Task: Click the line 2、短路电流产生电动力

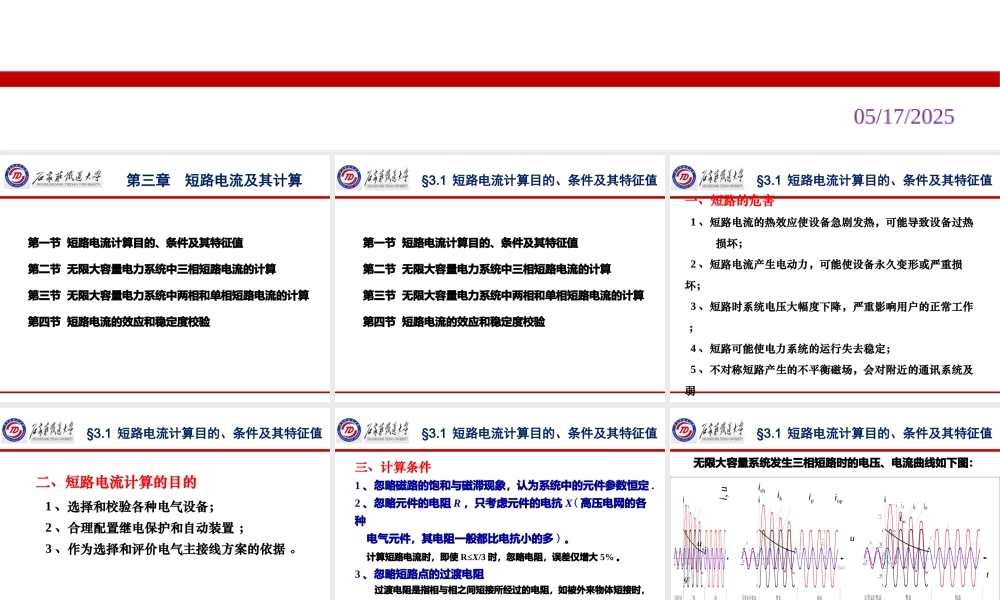Action: (826, 265)
